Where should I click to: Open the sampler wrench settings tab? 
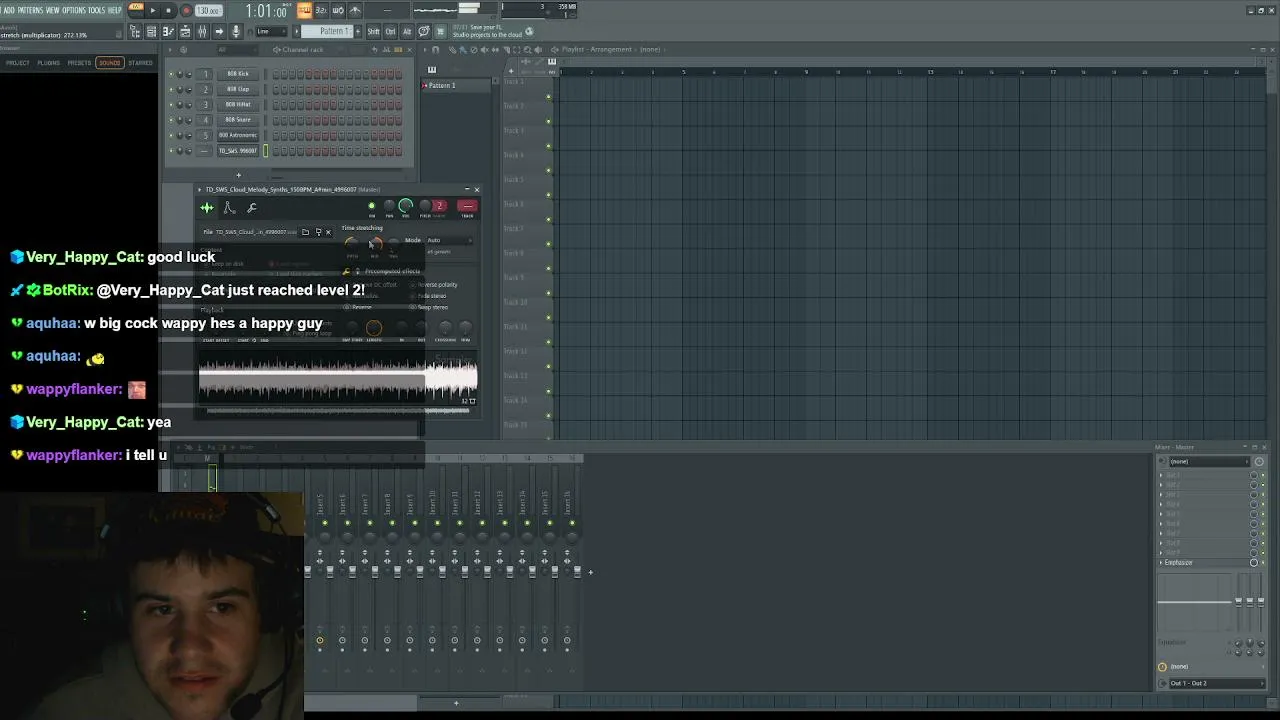coord(252,208)
